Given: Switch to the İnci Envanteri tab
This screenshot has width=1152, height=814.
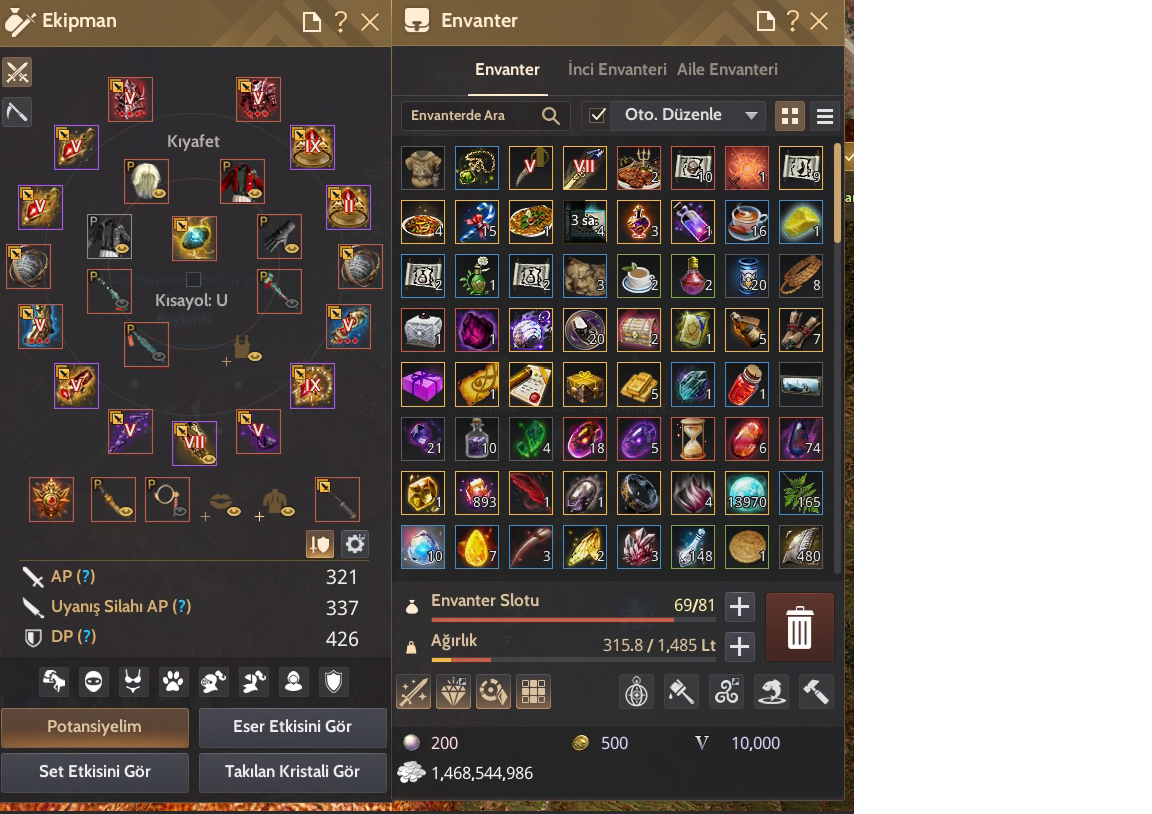Looking at the screenshot, I should tap(617, 70).
